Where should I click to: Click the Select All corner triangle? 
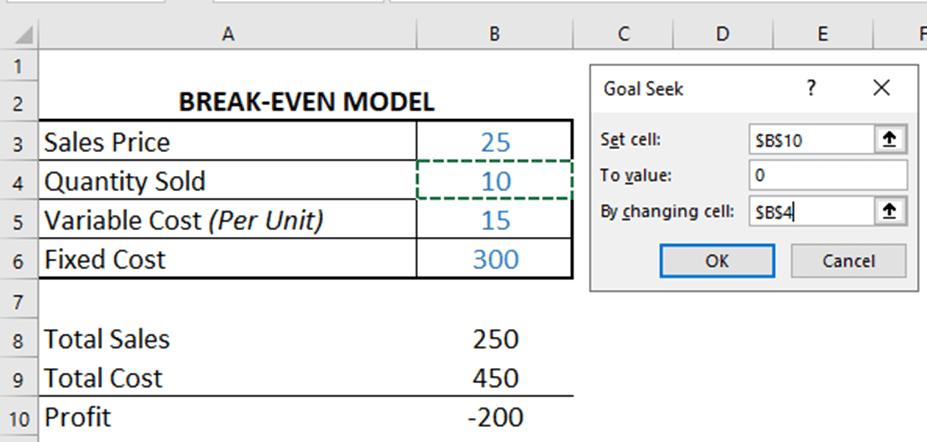pos(23,35)
